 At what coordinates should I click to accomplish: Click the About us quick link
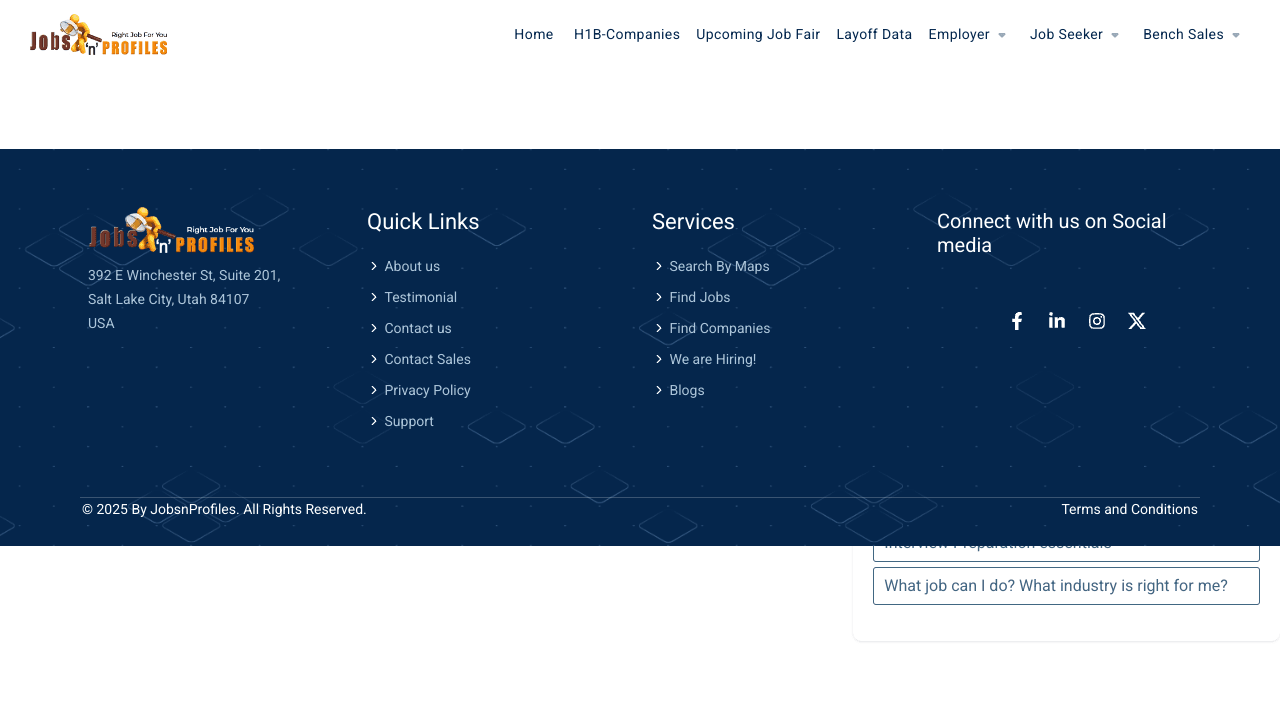pyautogui.click(x=411, y=267)
